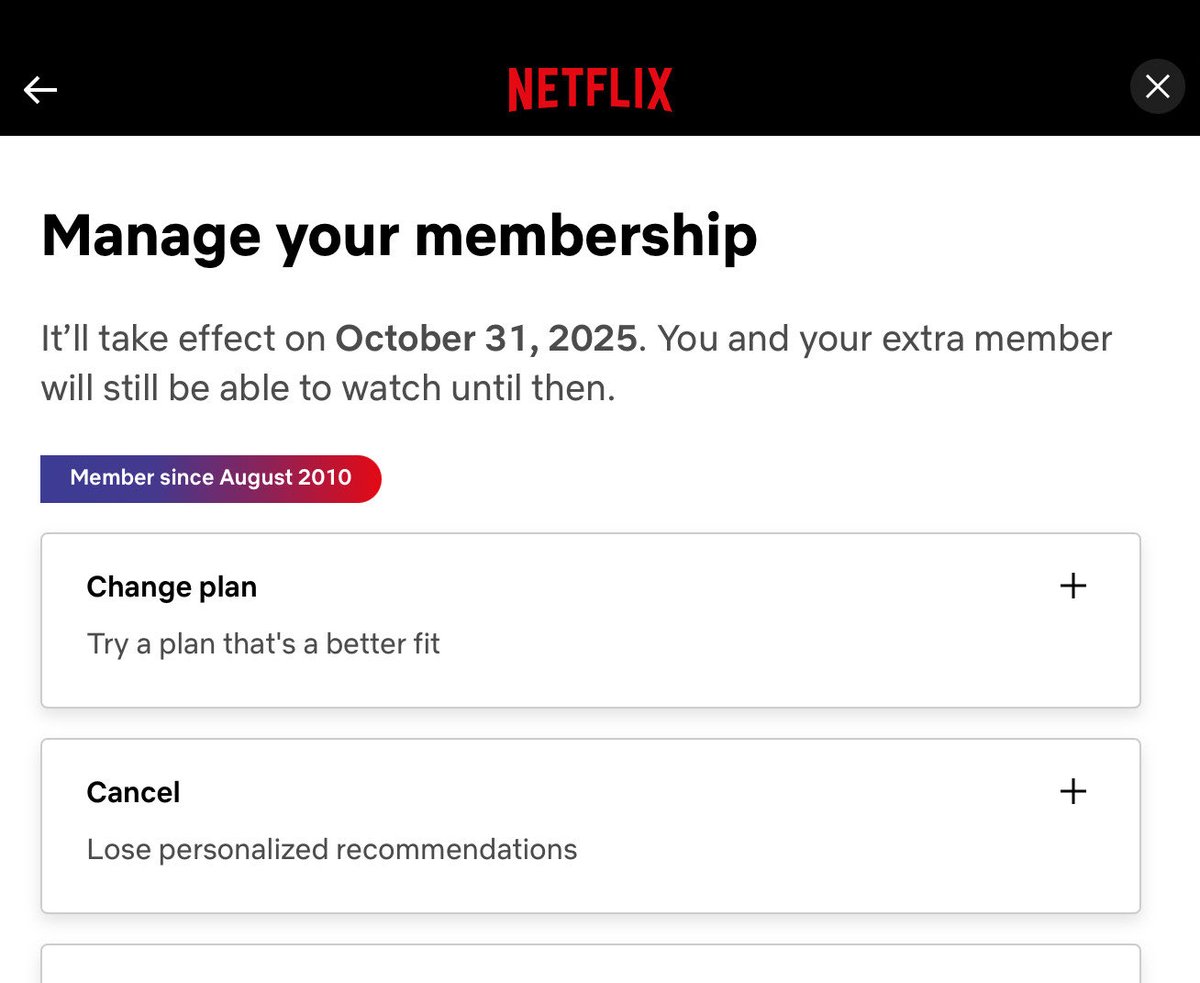Open the Change plan option title
The height and width of the screenshot is (983, 1200).
pos(171,587)
